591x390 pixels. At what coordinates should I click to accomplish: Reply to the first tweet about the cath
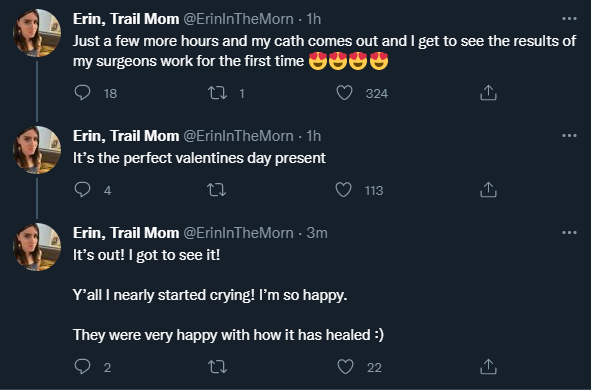pos(82,93)
